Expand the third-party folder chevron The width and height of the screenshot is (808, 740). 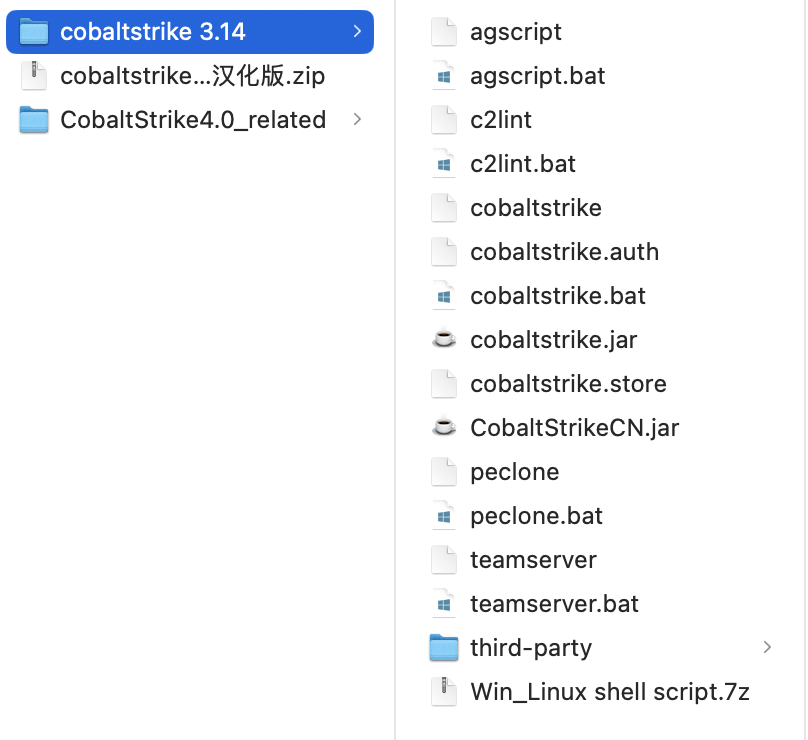[x=767, y=648]
